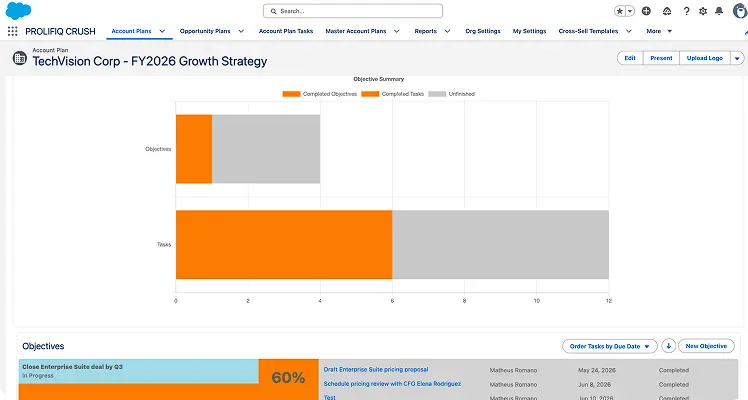Click the Salesforce cloud logo

pos(18,10)
